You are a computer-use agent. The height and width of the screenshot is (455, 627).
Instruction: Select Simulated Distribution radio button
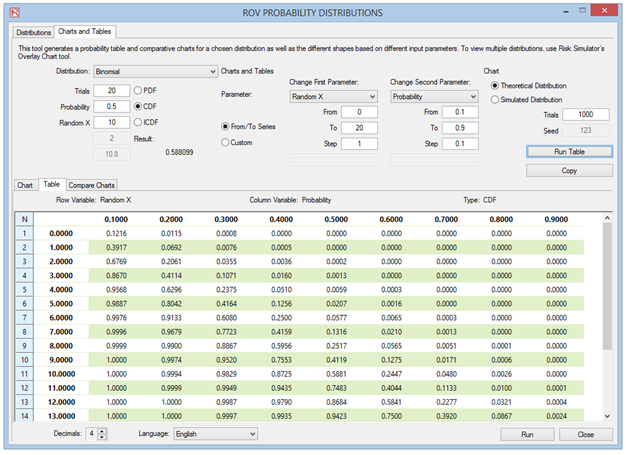(x=526, y=100)
